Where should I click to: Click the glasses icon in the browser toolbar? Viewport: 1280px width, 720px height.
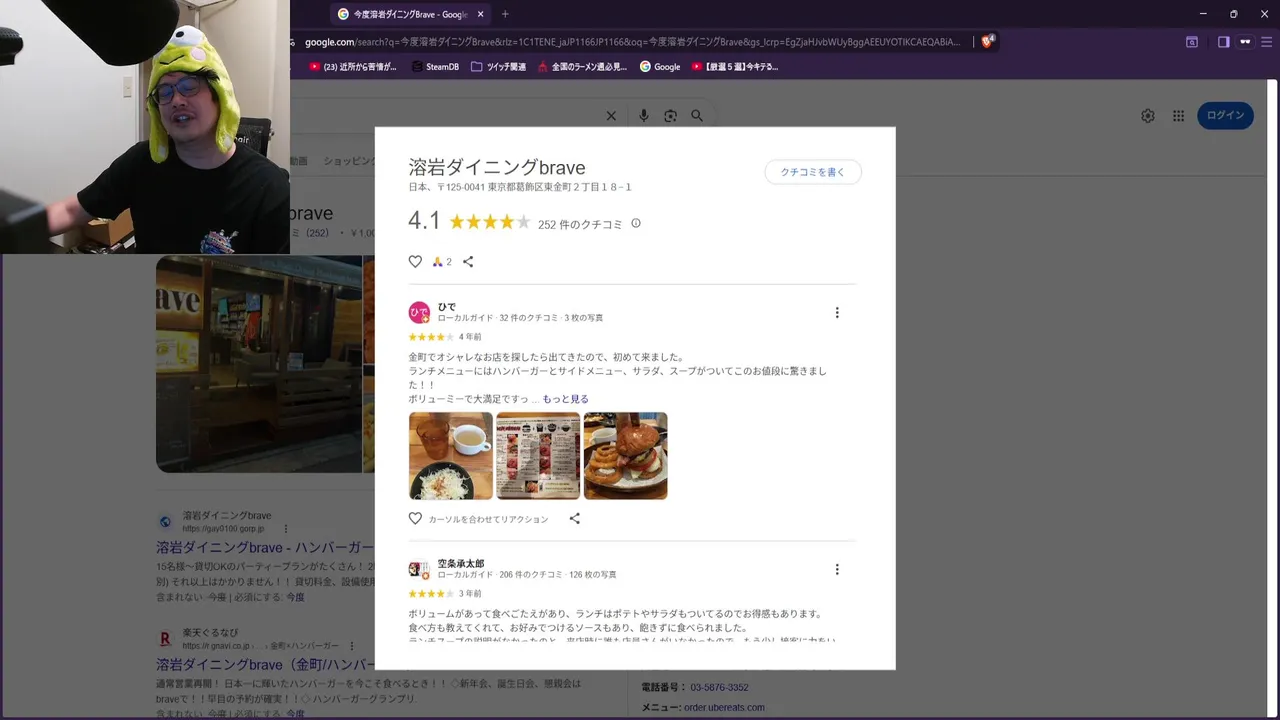[1245, 42]
